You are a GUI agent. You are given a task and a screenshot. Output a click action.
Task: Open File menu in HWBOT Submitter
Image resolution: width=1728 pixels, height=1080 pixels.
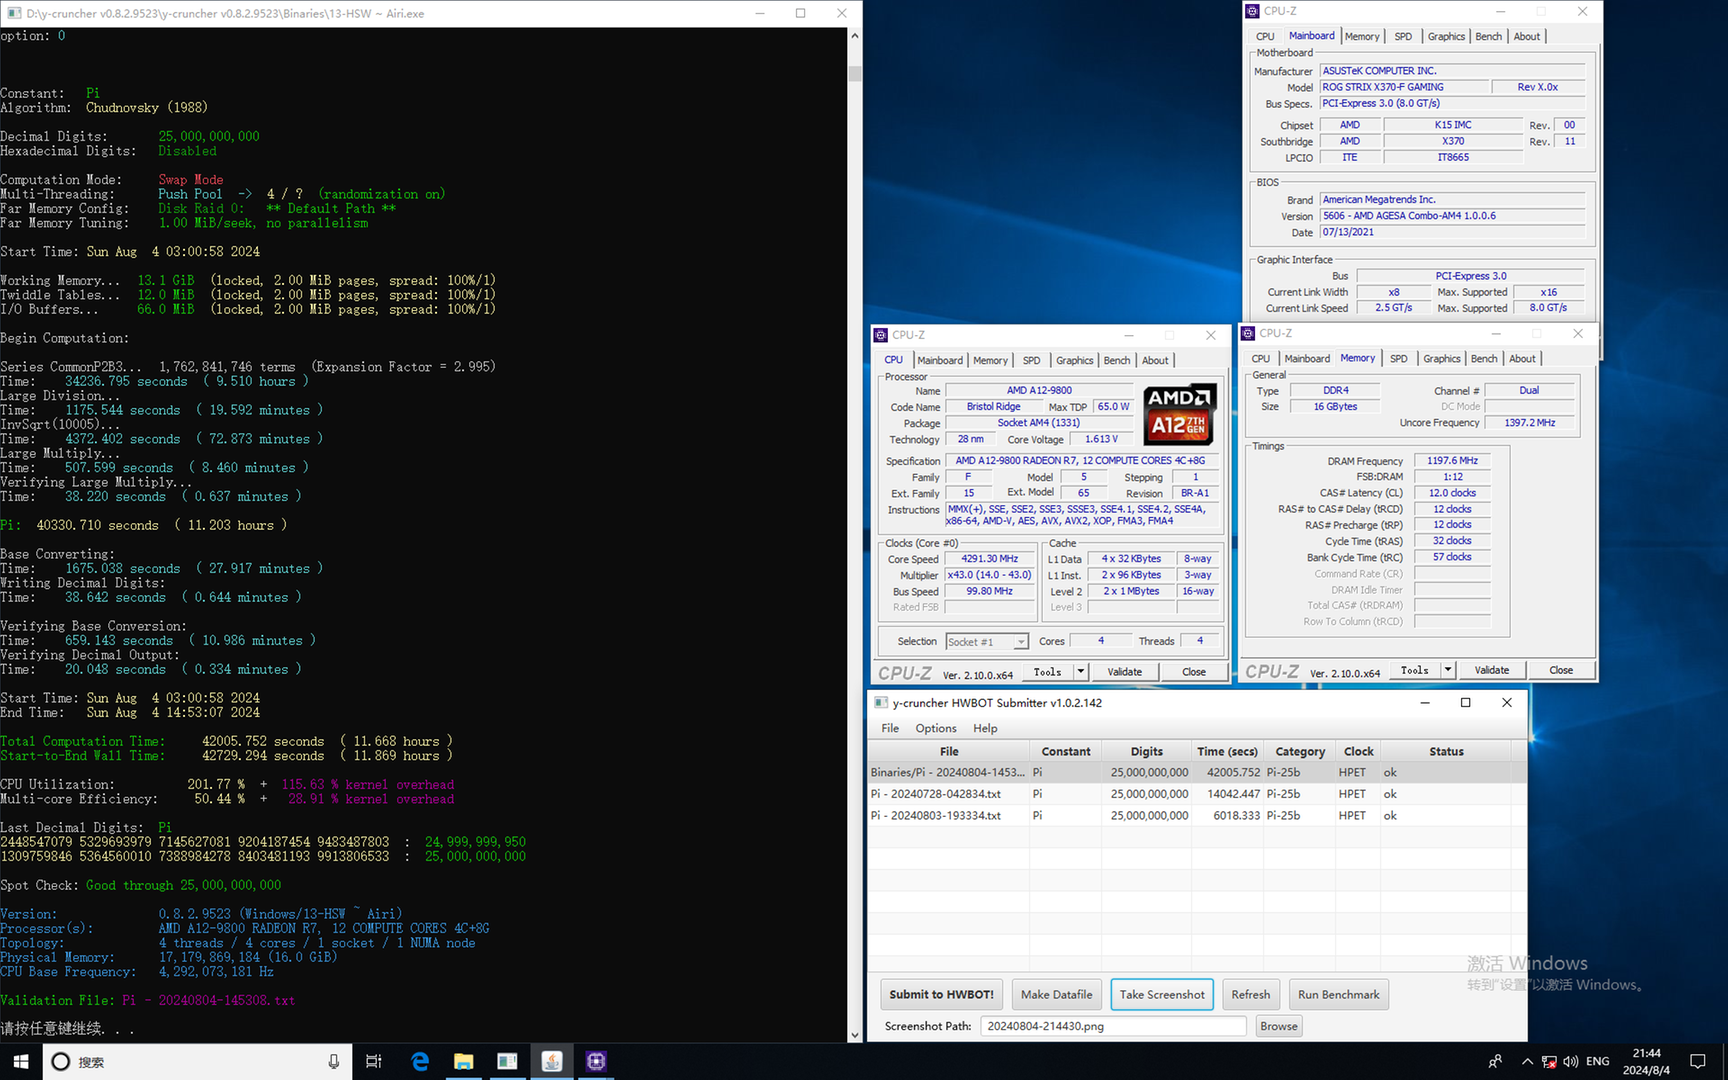point(890,728)
